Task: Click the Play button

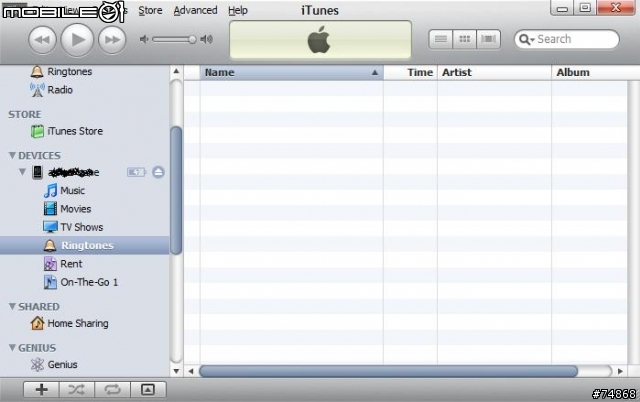Action: [77, 40]
